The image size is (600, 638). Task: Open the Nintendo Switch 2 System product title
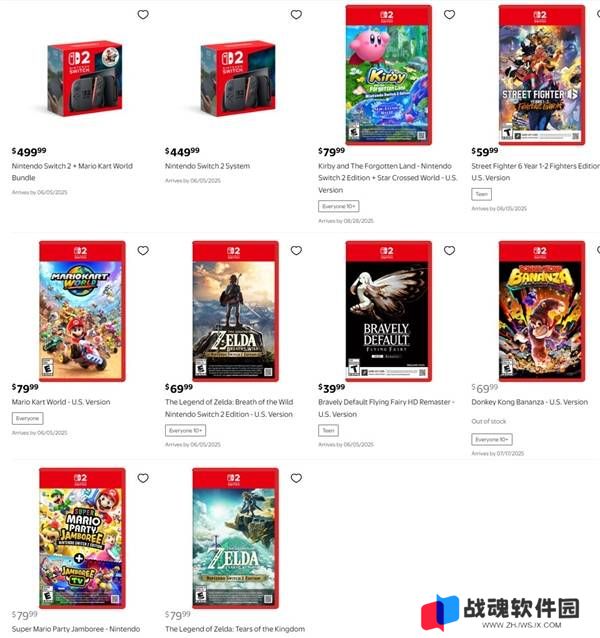[x=207, y=166]
